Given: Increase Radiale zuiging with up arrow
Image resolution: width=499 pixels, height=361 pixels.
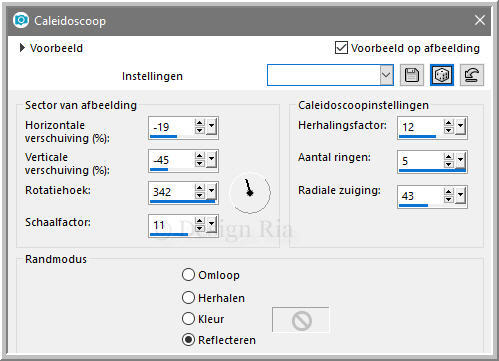Looking at the screenshot, I should [x=449, y=192].
